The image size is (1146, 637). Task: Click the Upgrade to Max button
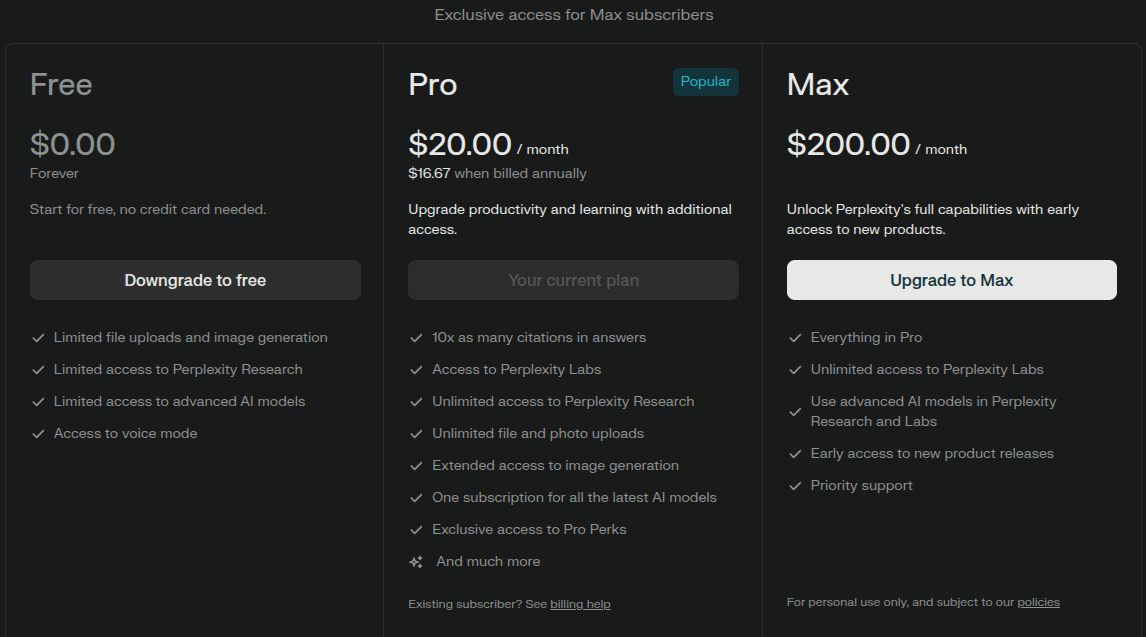(952, 280)
